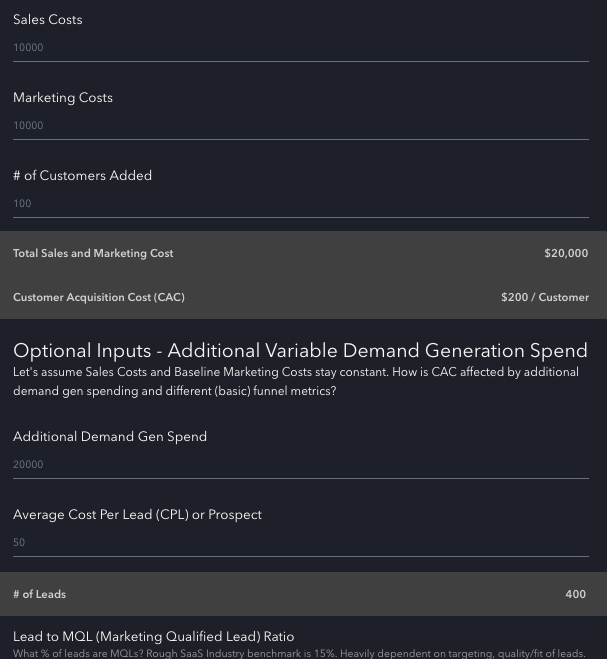607x659 pixels.
Task: Click the "Sales Costs" label text
Action: pyautogui.click(x=47, y=20)
